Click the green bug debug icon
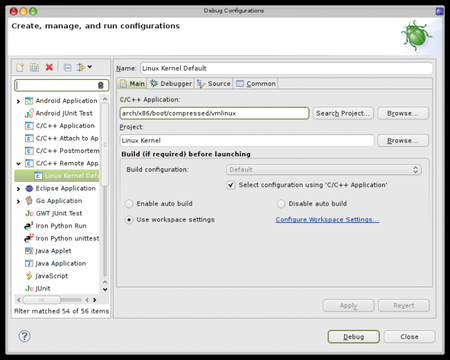The image size is (450, 360). click(416, 36)
